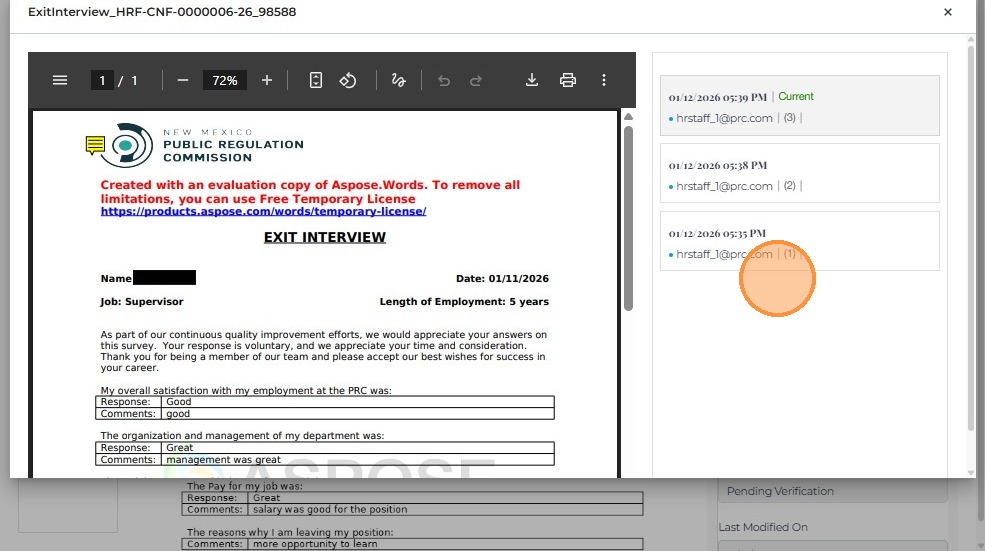Select the current version from 05:39 PM
The height and width of the screenshot is (551, 985).
pyautogui.click(x=800, y=106)
